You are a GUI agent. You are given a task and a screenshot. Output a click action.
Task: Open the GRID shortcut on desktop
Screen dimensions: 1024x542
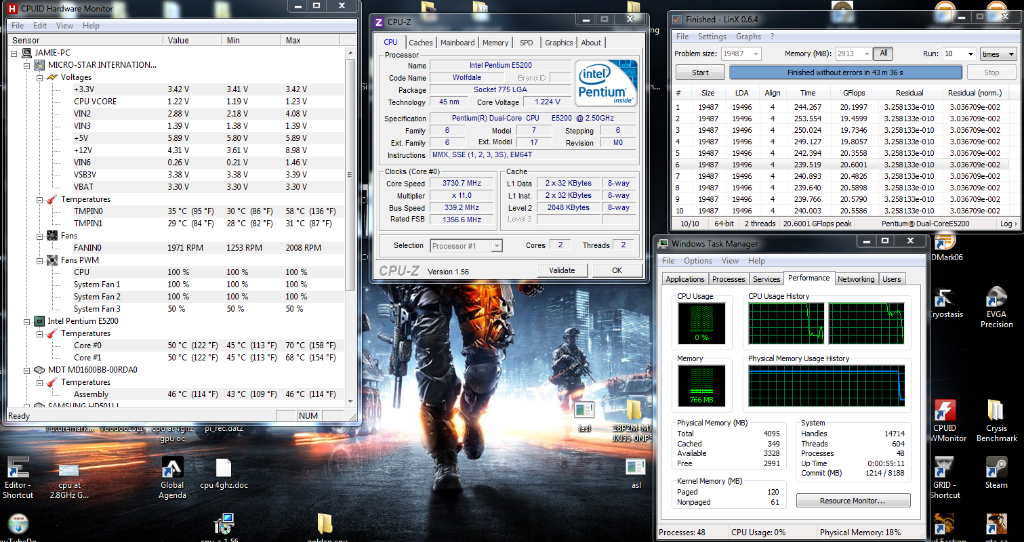pyautogui.click(x=944, y=477)
